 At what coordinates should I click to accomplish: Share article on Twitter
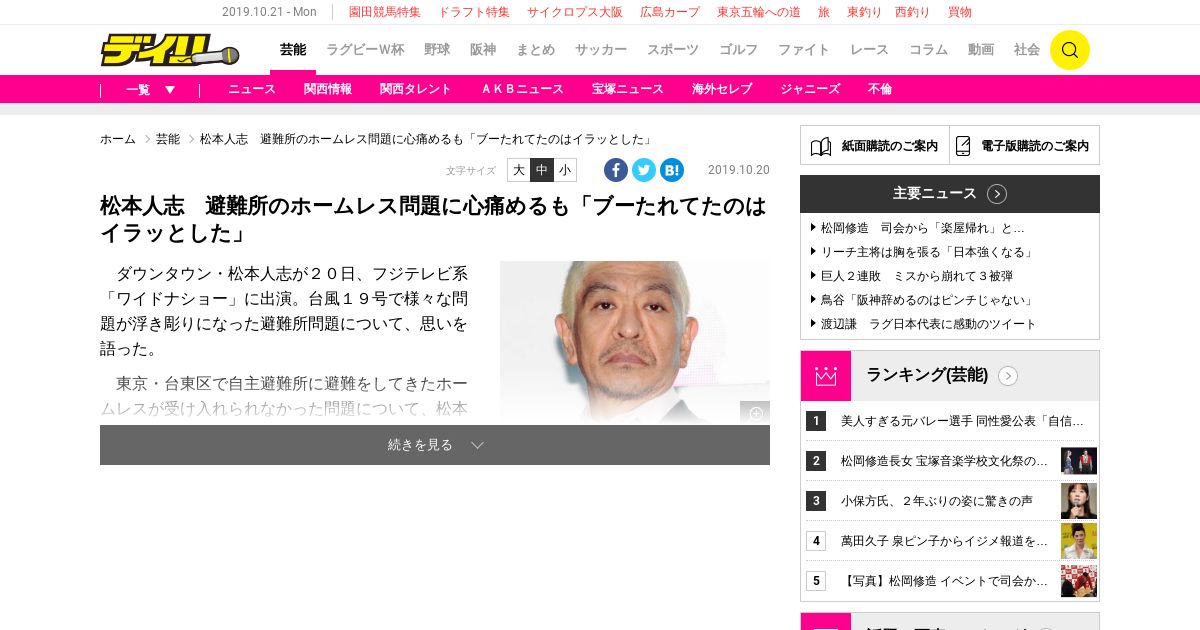[644, 170]
